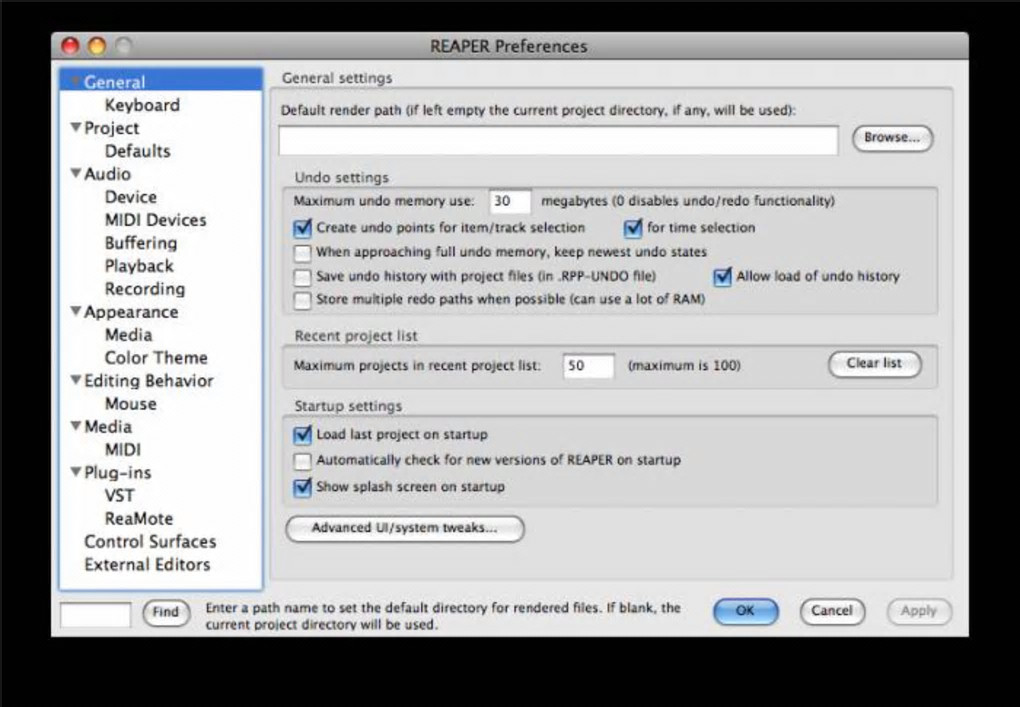Select the Media category label
1020x707 pixels.
pos(108,427)
